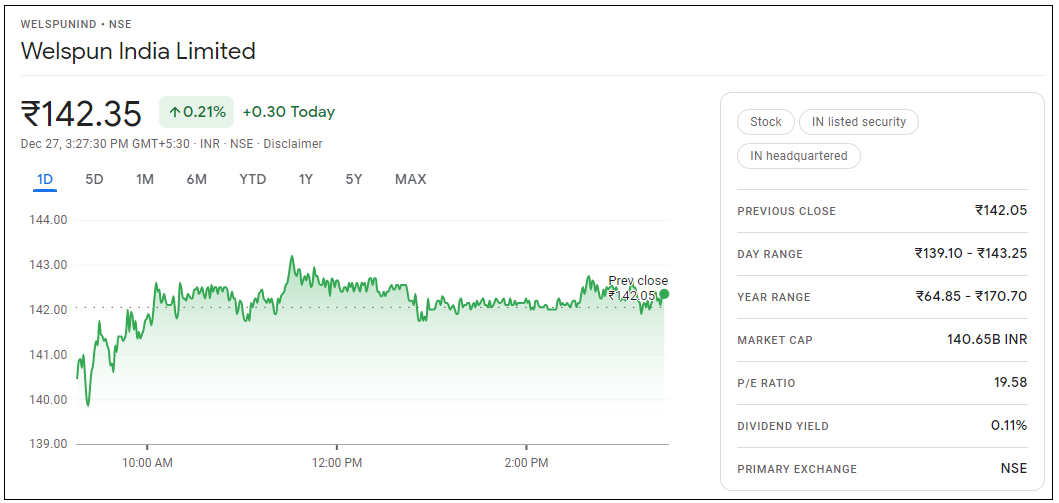The width and height of the screenshot is (1059, 503).
Task: Click the Stock tag chip
Action: coord(766,122)
